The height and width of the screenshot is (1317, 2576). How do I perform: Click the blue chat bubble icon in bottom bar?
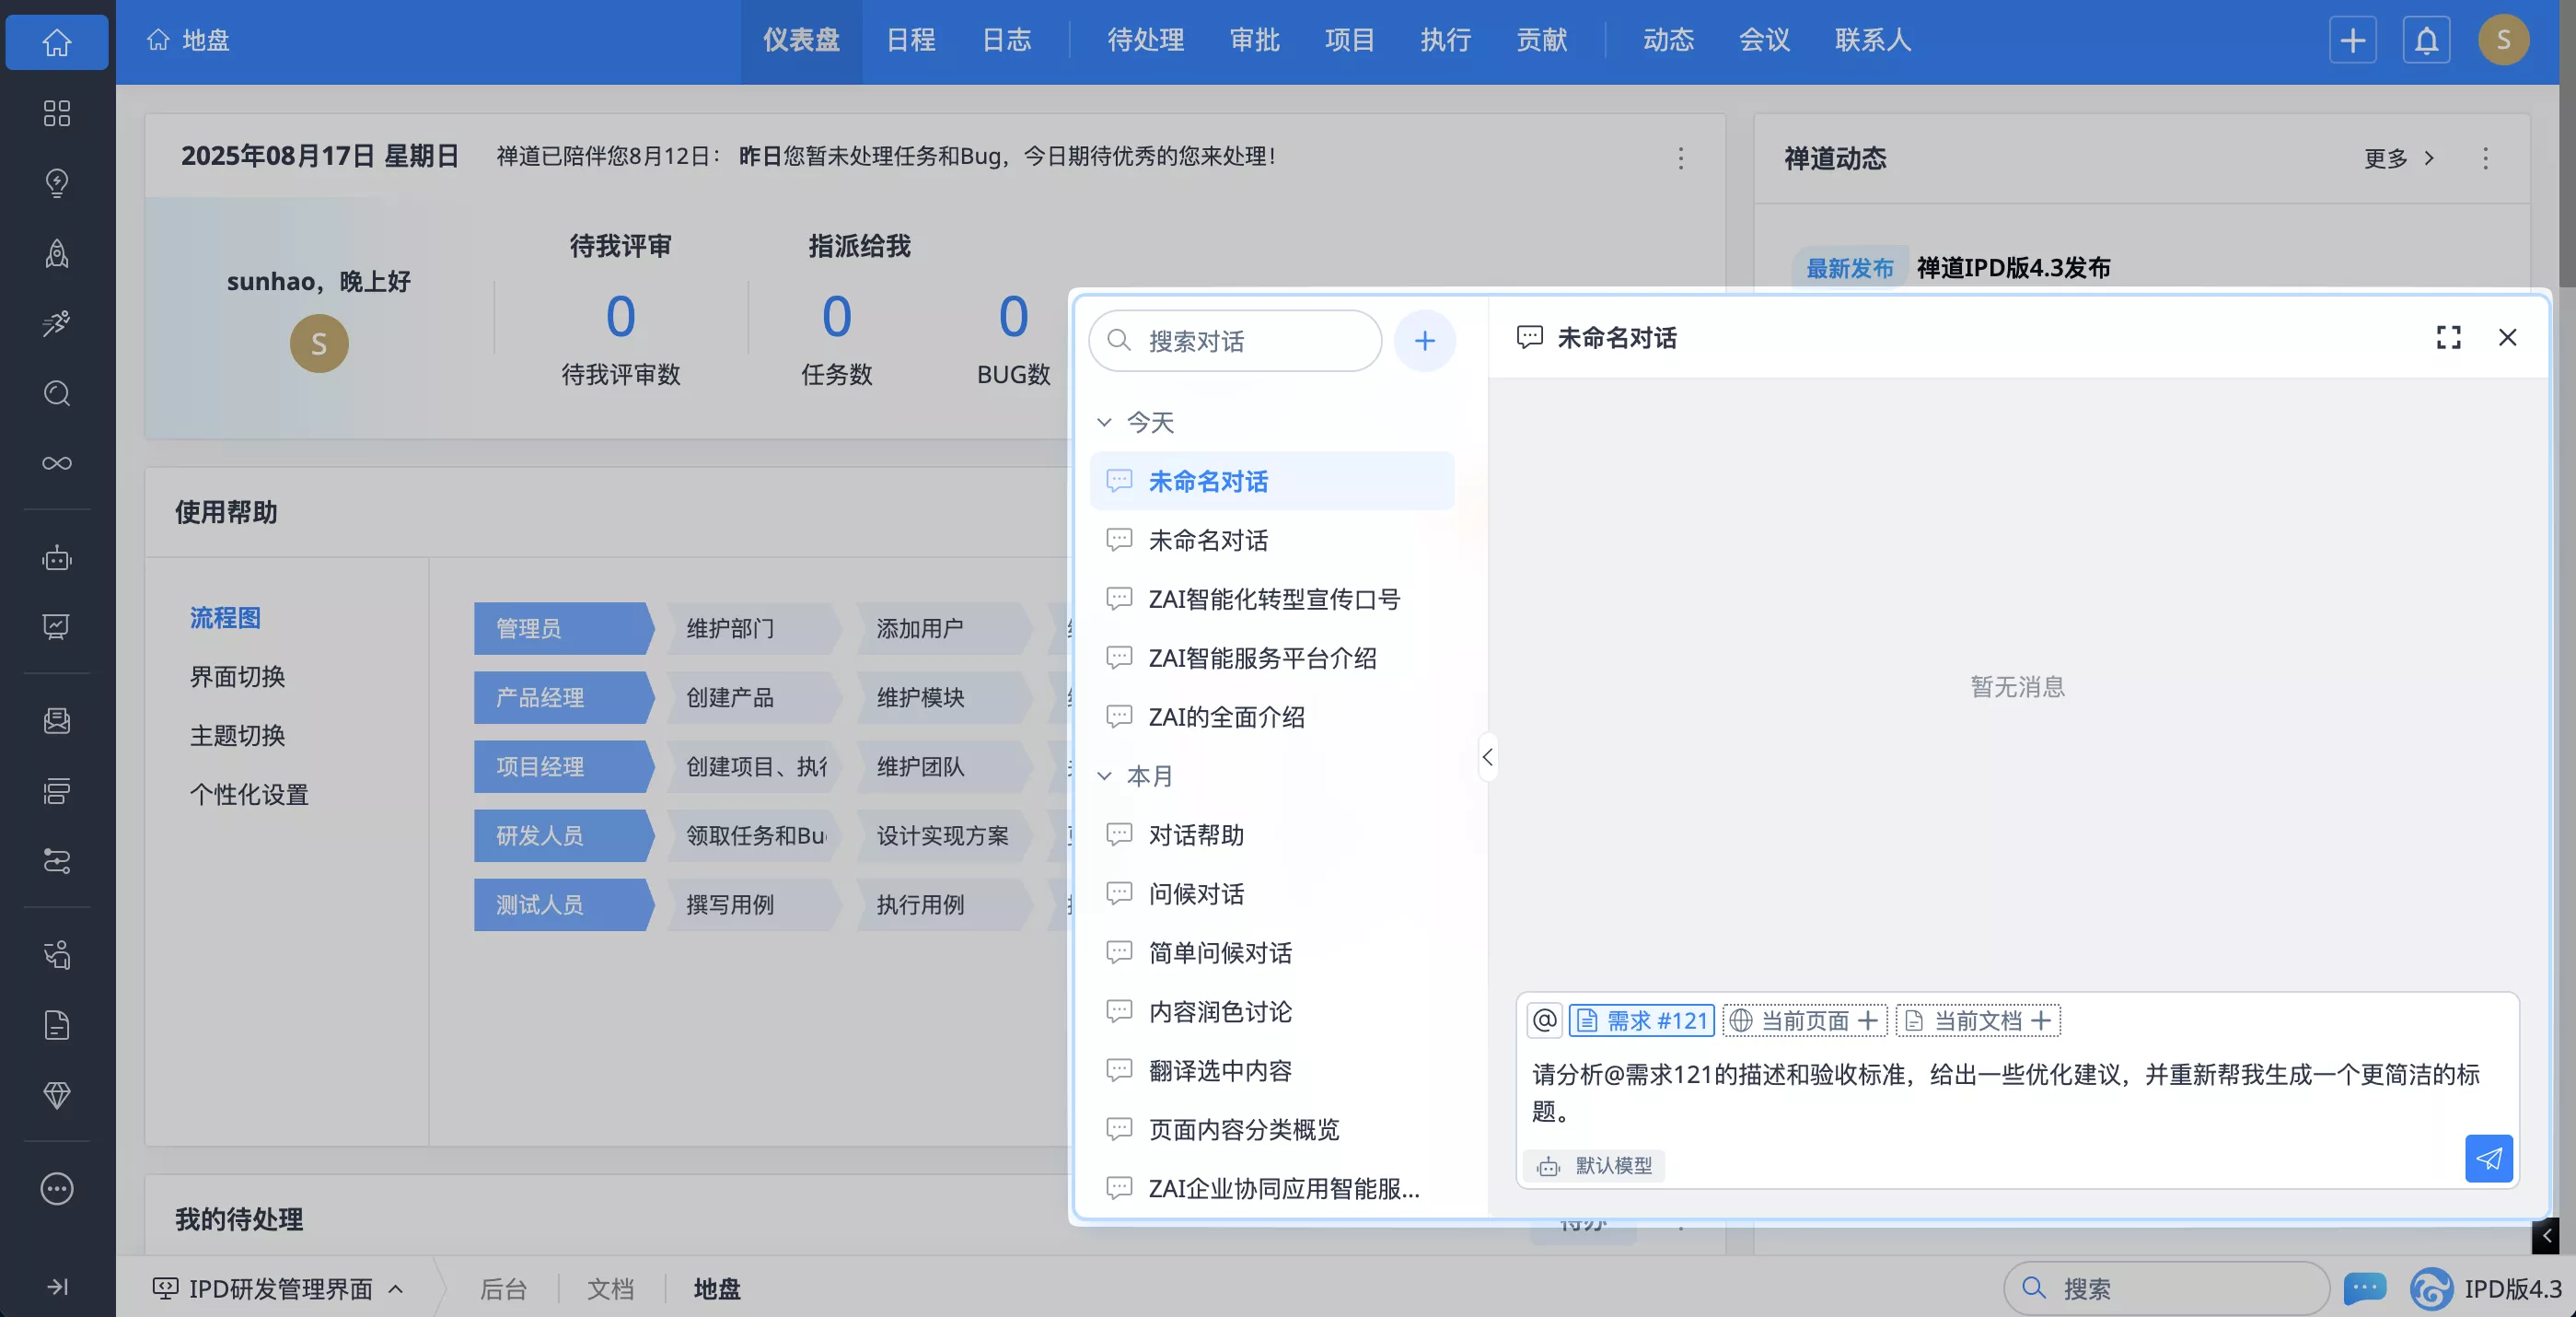[x=2364, y=1287]
